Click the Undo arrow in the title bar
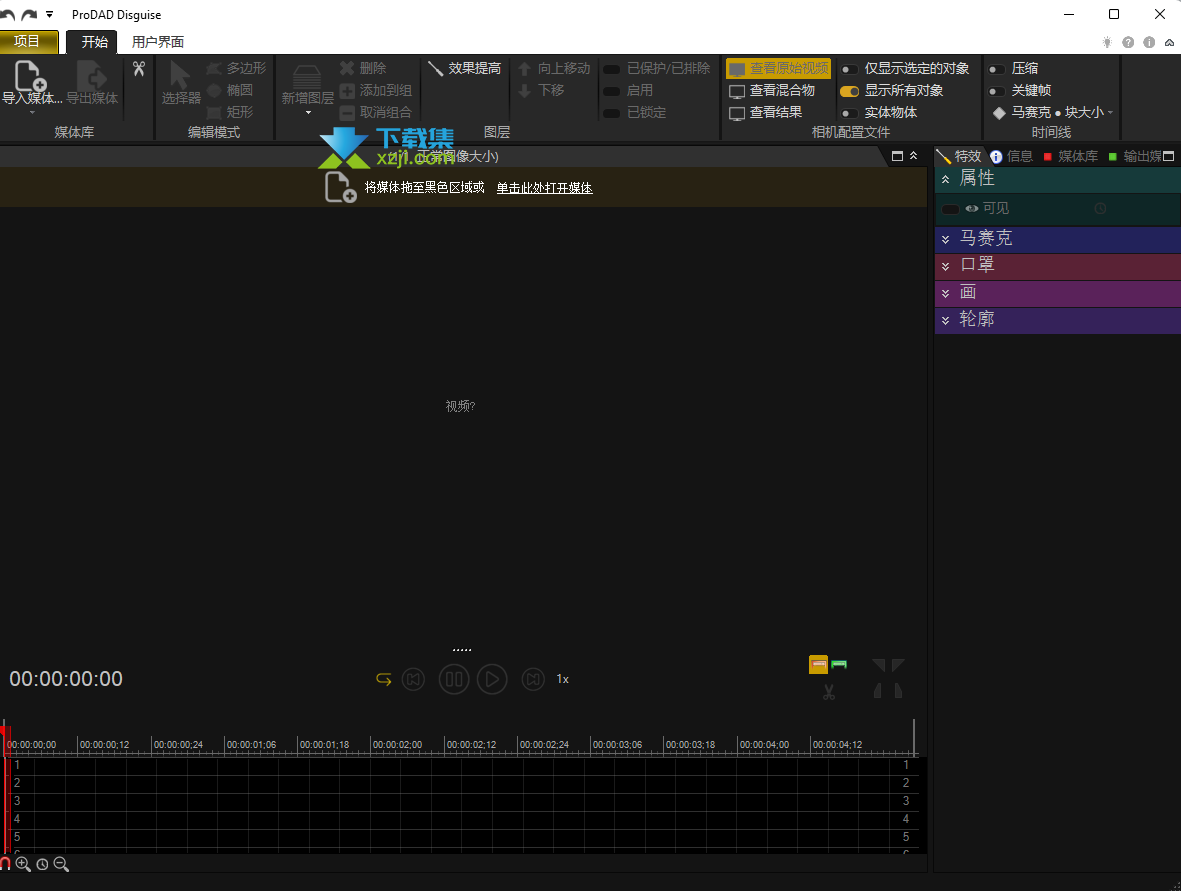Viewport: 1181px width, 891px height. point(8,14)
